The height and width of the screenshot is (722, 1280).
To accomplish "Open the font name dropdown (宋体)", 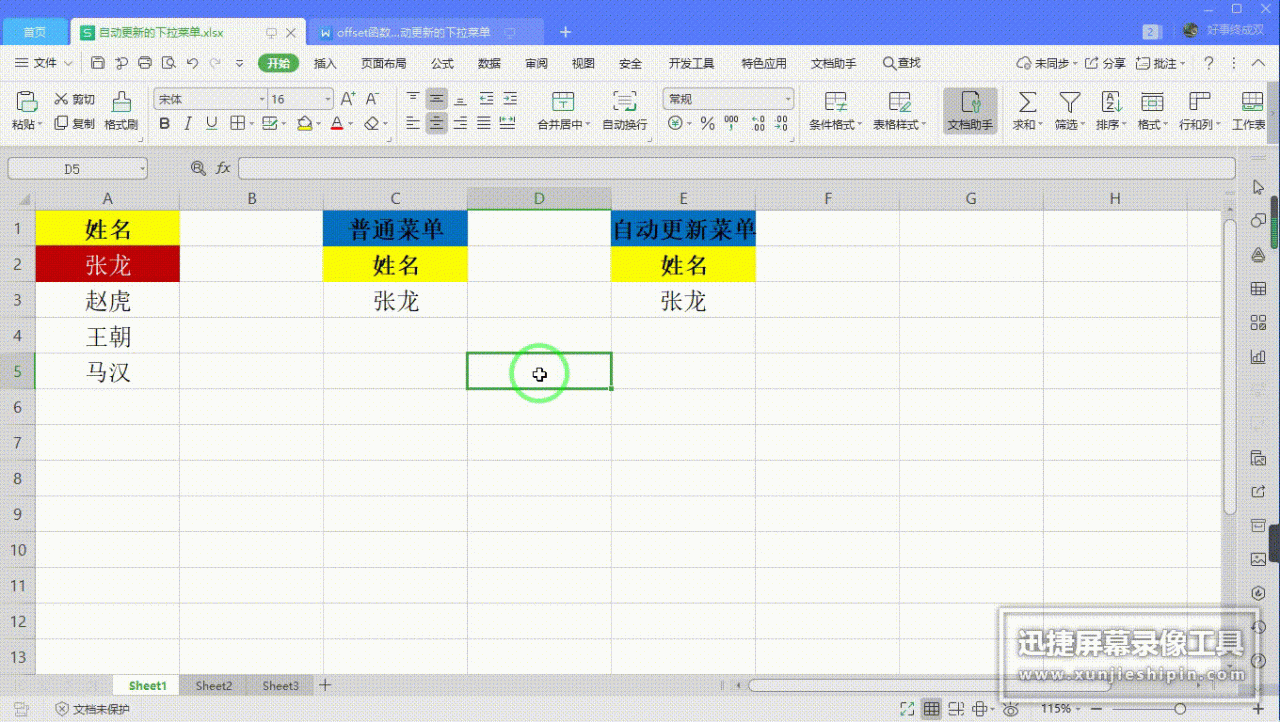I will click(x=262, y=99).
